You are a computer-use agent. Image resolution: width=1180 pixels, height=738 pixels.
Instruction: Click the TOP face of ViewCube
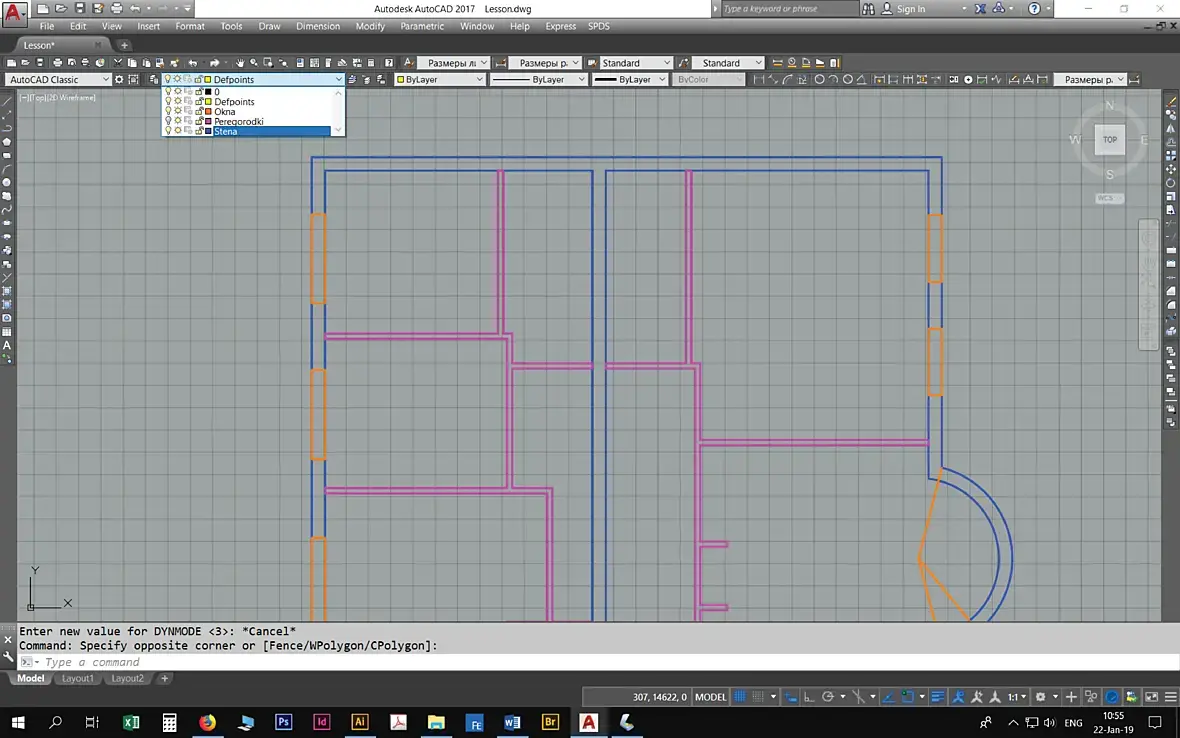point(1110,139)
